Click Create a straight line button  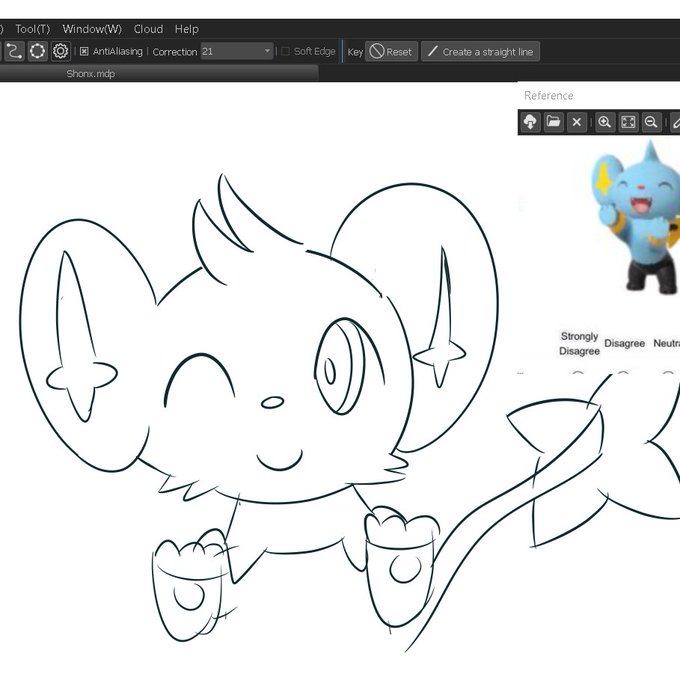tap(481, 52)
